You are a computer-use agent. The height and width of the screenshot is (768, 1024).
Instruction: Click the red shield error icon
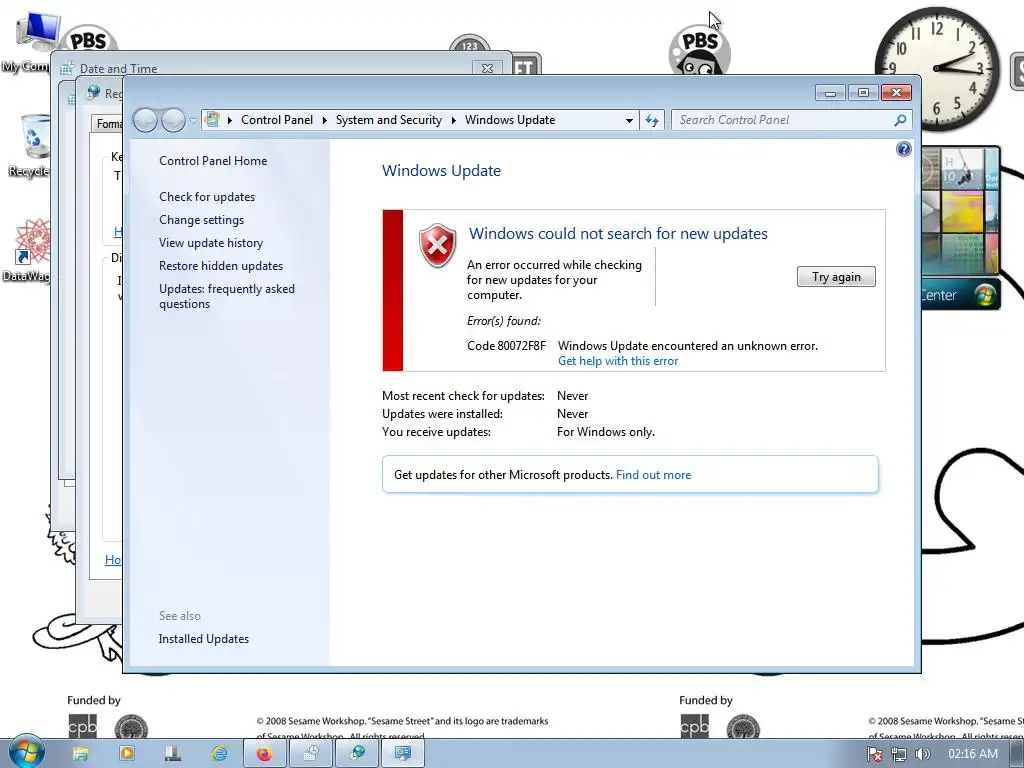click(438, 245)
